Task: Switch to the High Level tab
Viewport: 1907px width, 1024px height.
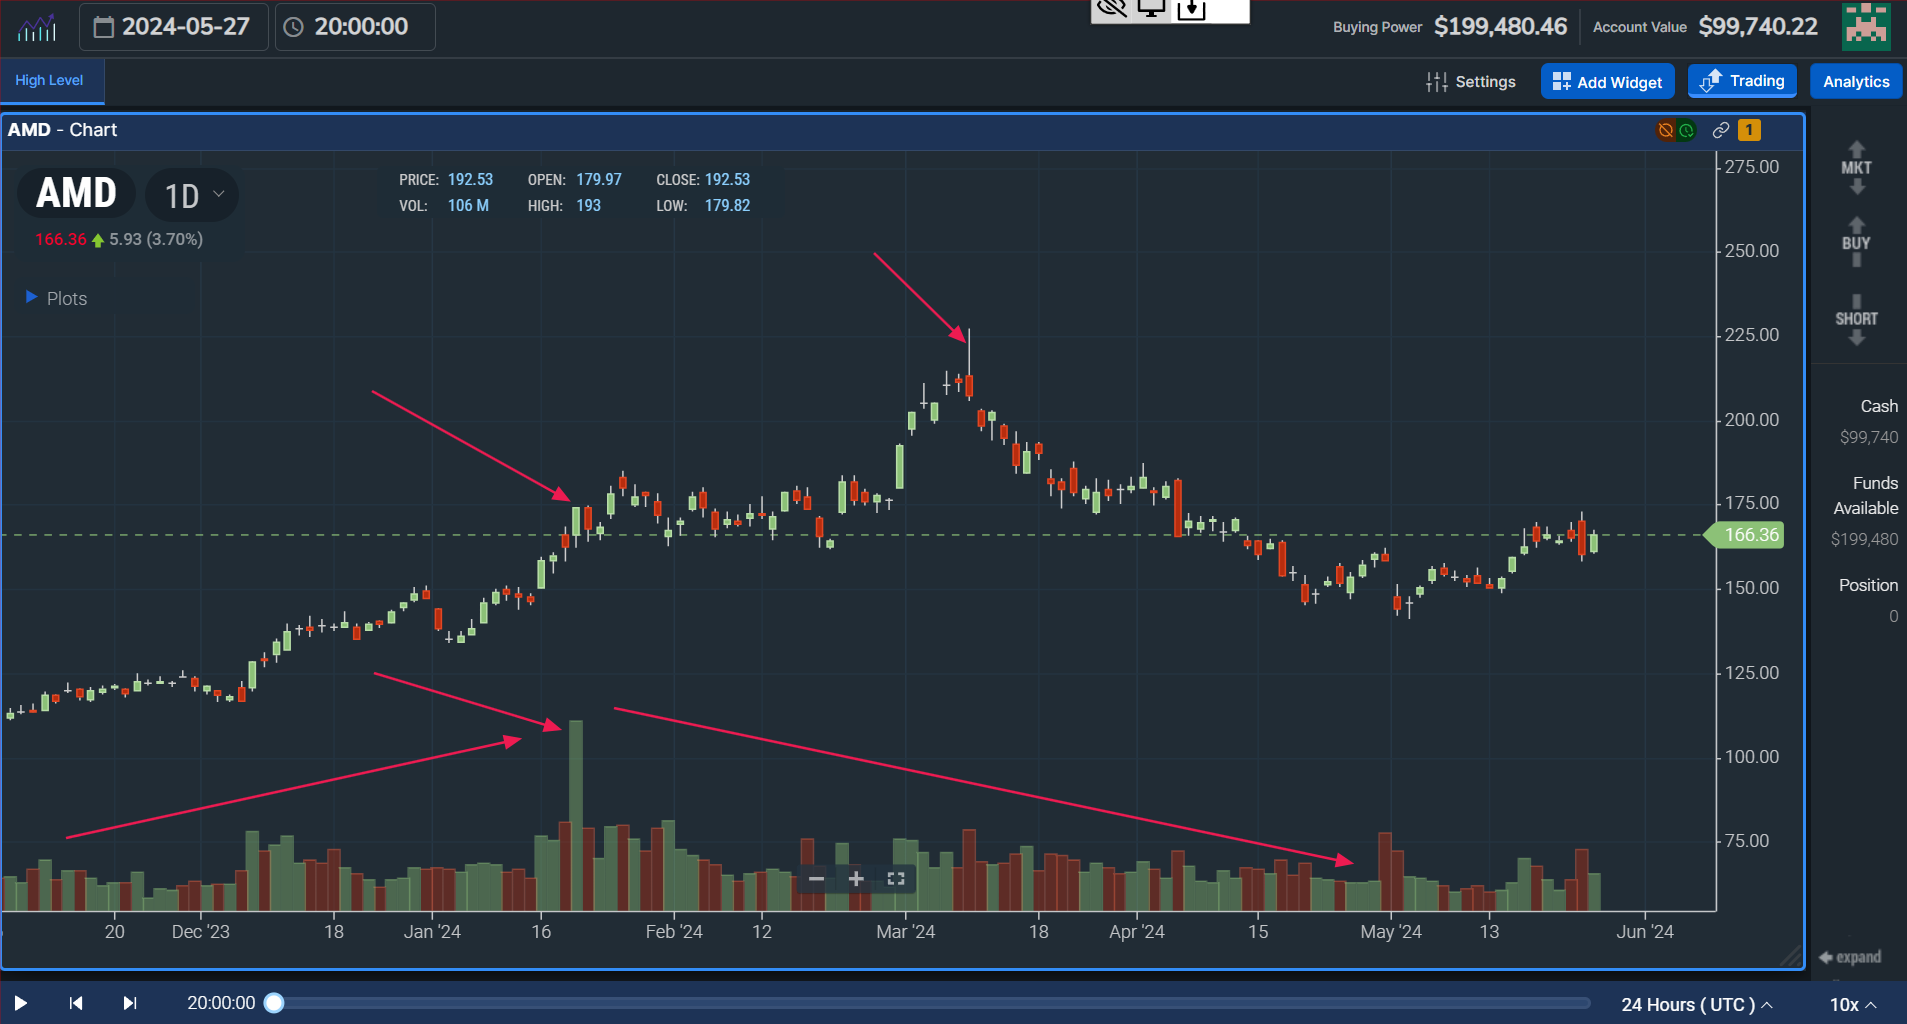Action: coord(50,80)
